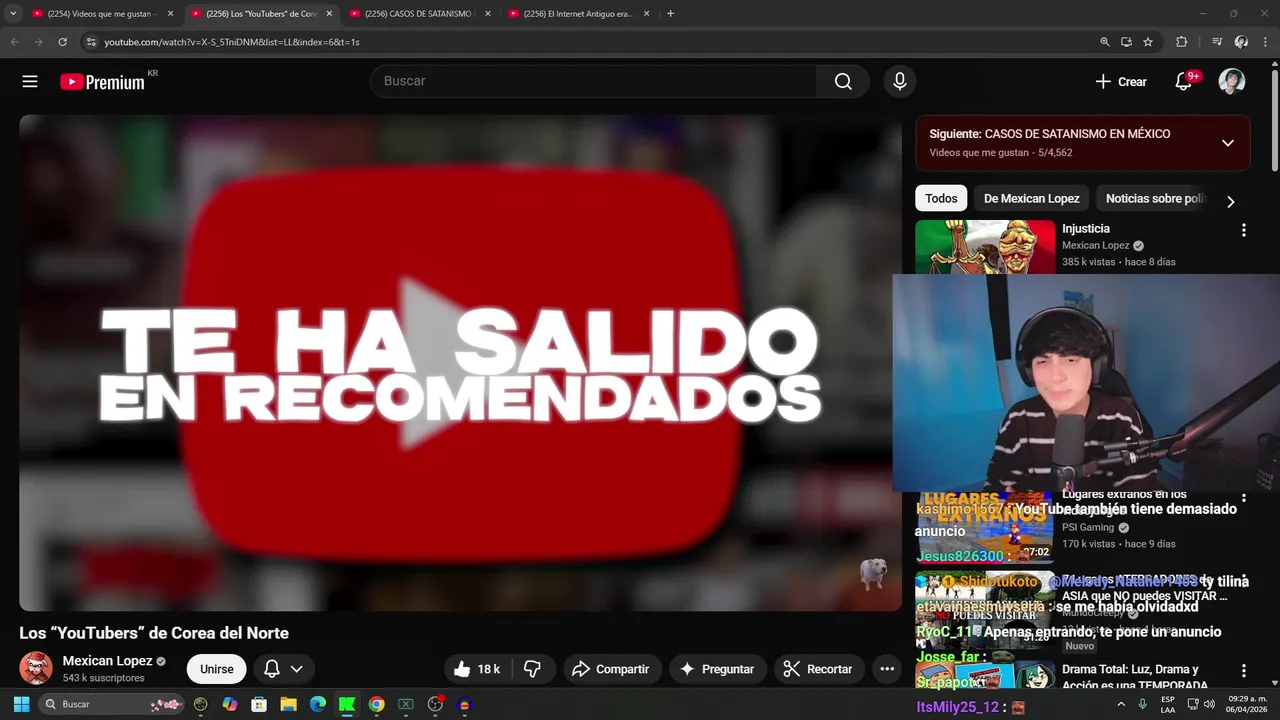Open Microsoft Store from taskbar
This screenshot has height=720, width=1280.
pyautogui.click(x=259, y=704)
